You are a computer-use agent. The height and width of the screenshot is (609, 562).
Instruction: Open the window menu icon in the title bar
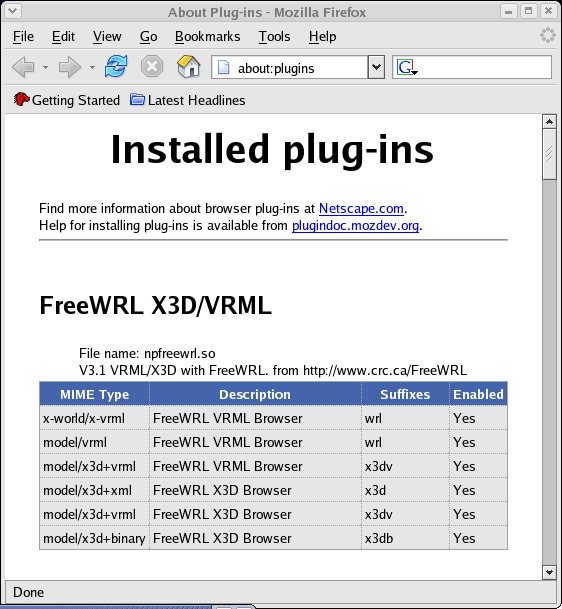(12, 11)
